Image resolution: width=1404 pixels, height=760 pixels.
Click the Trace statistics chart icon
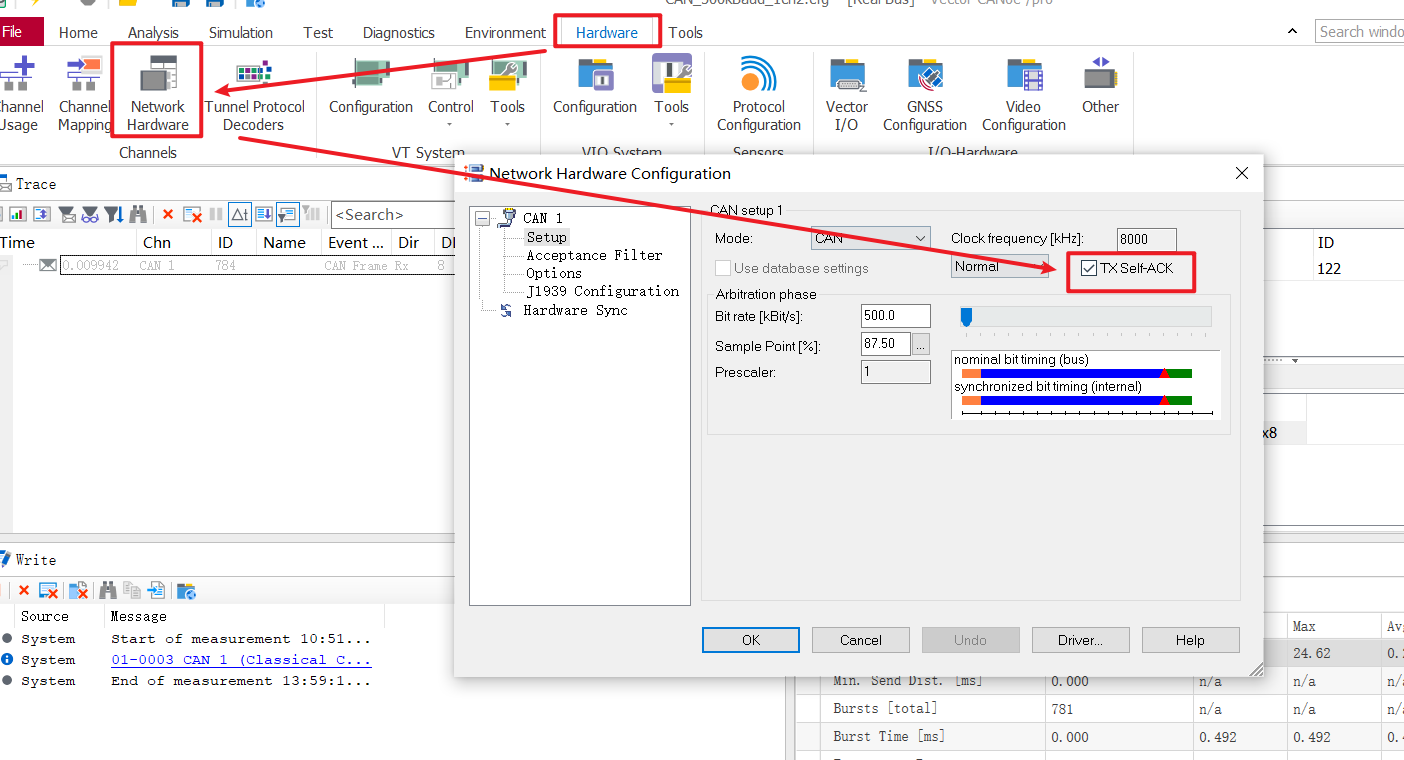click(x=17, y=214)
